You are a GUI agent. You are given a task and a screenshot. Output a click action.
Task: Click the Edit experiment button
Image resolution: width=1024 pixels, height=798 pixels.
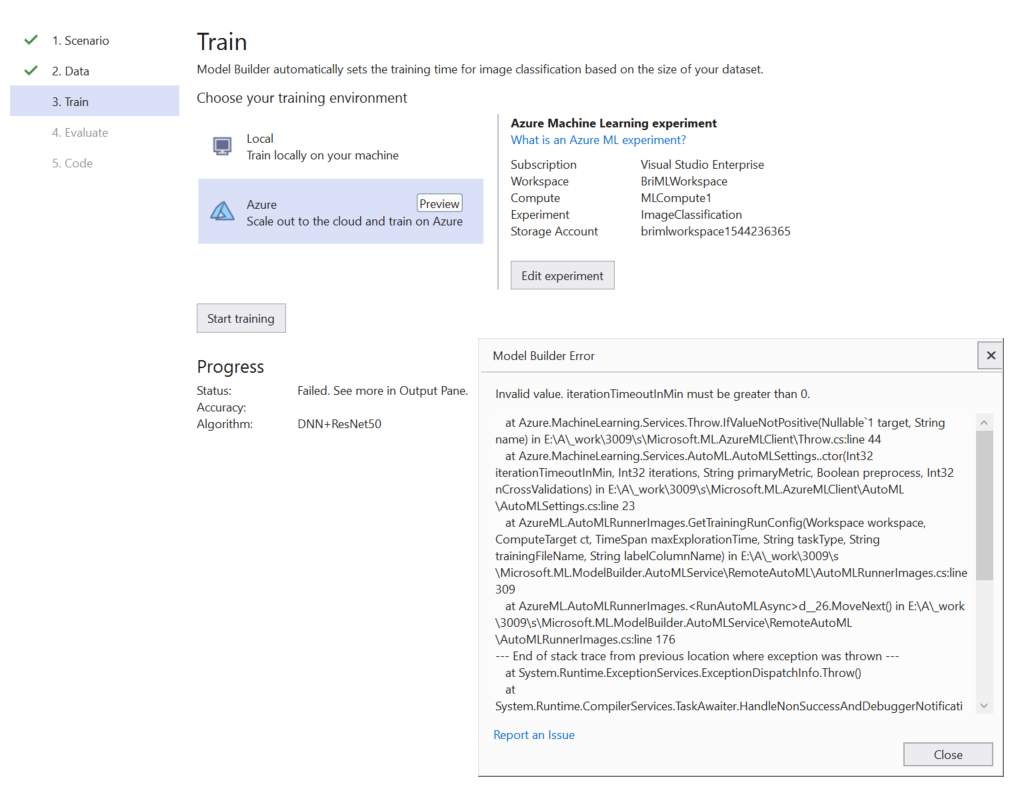pos(562,276)
